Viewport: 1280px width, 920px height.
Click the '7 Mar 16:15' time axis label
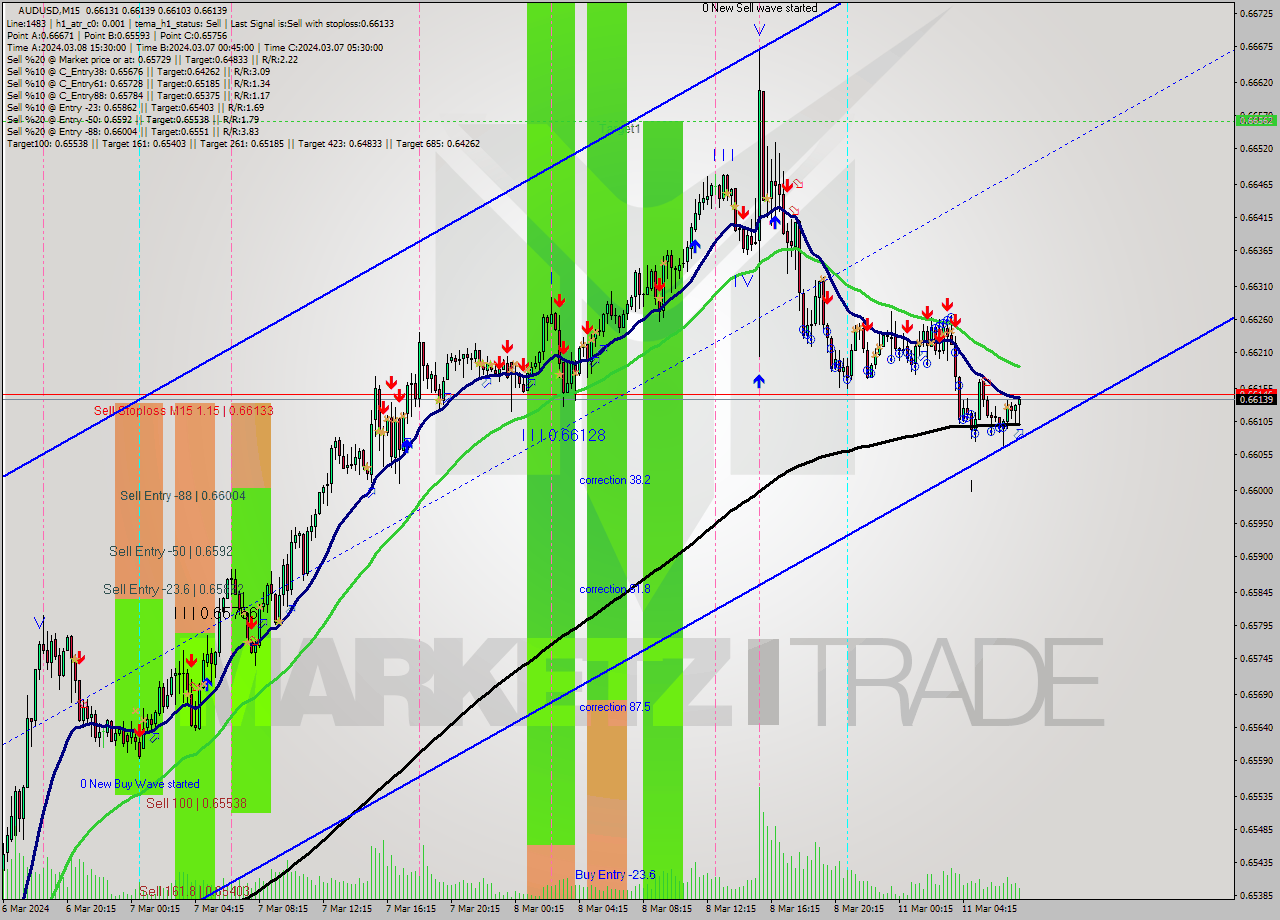411,909
